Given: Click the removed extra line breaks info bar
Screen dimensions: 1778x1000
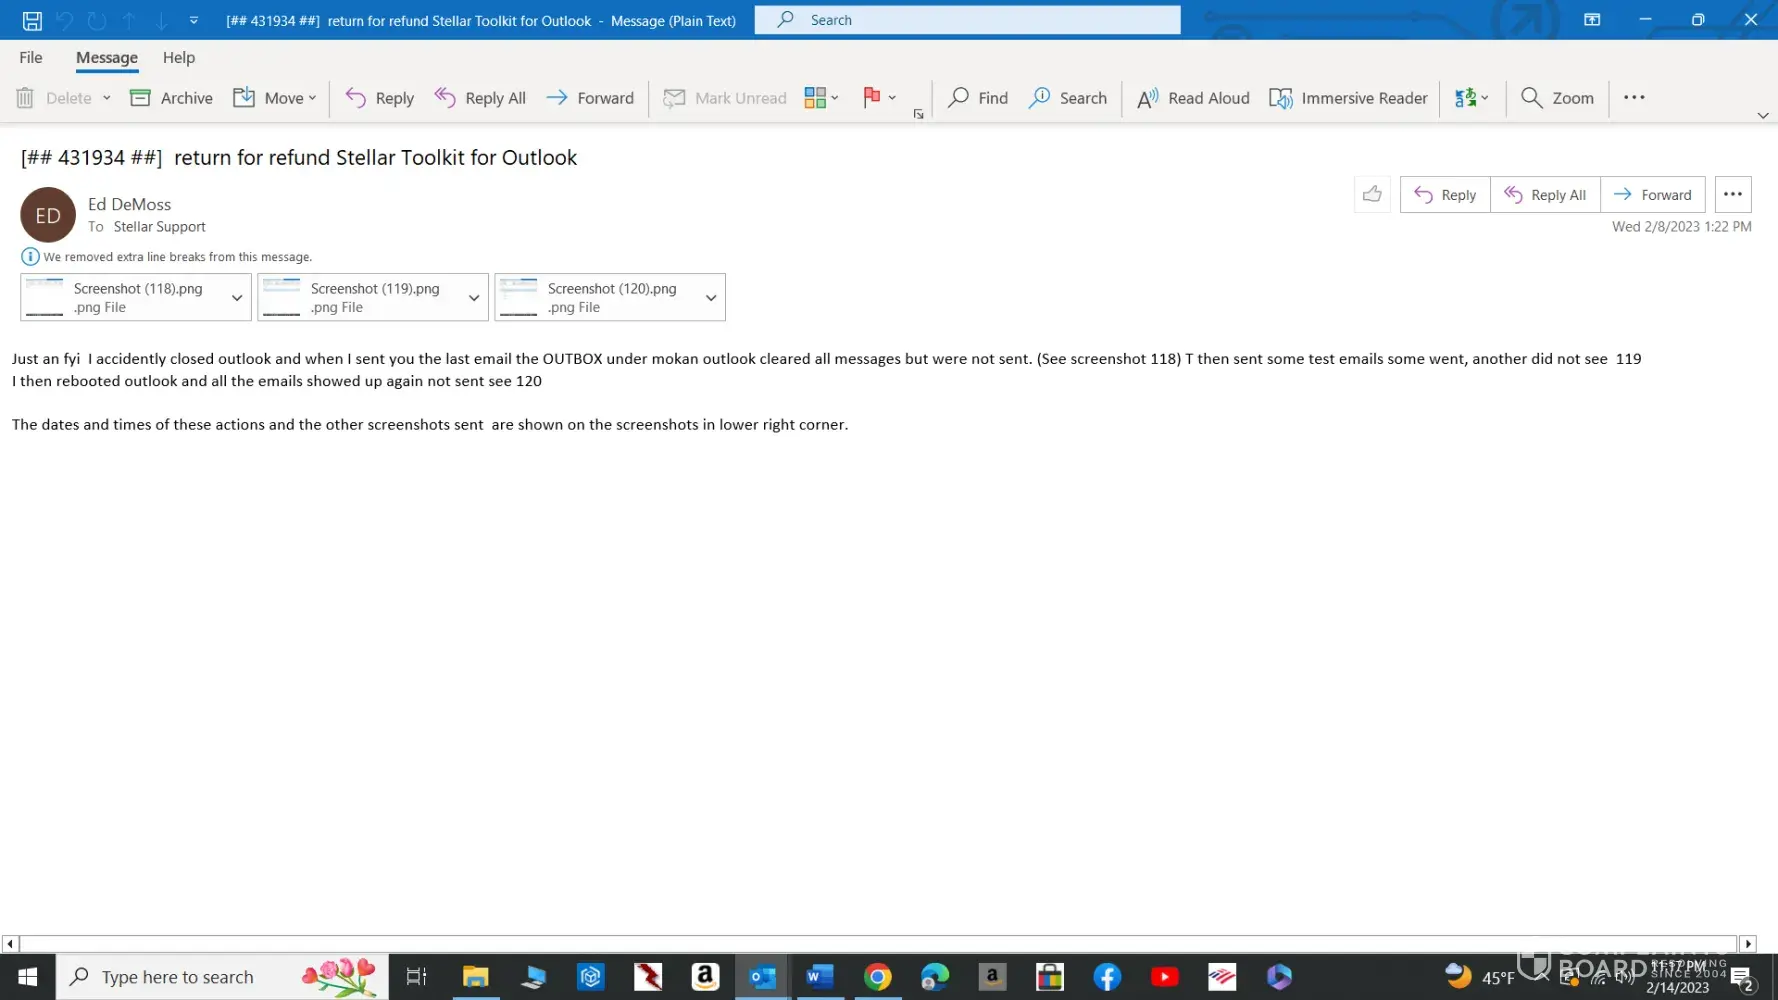Looking at the screenshot, I should coord(167,257).
